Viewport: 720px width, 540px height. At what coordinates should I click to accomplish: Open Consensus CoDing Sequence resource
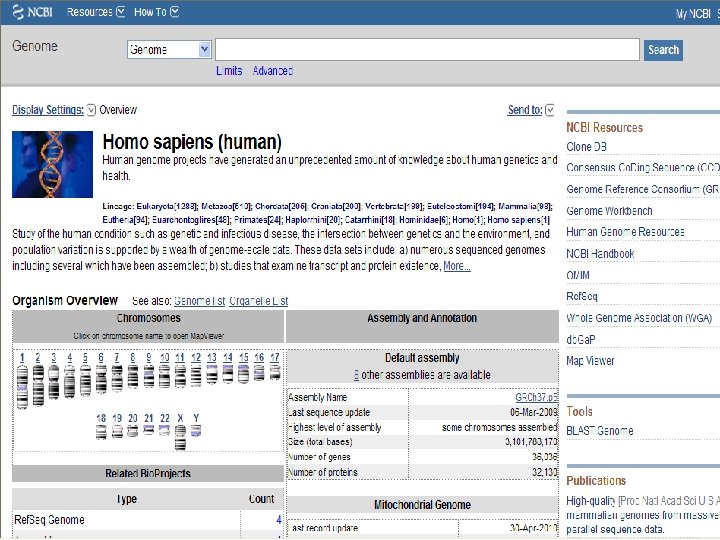pos(643,168)
